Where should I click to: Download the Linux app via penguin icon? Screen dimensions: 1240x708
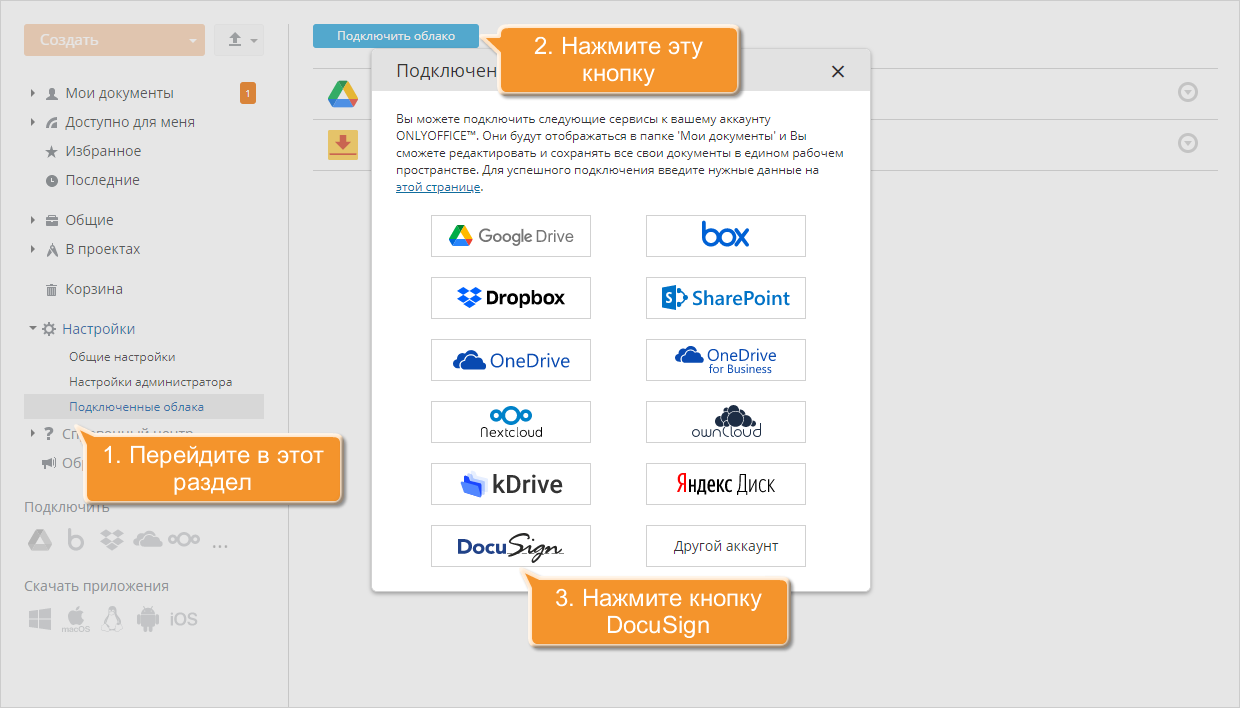click(x=113, y=619)
